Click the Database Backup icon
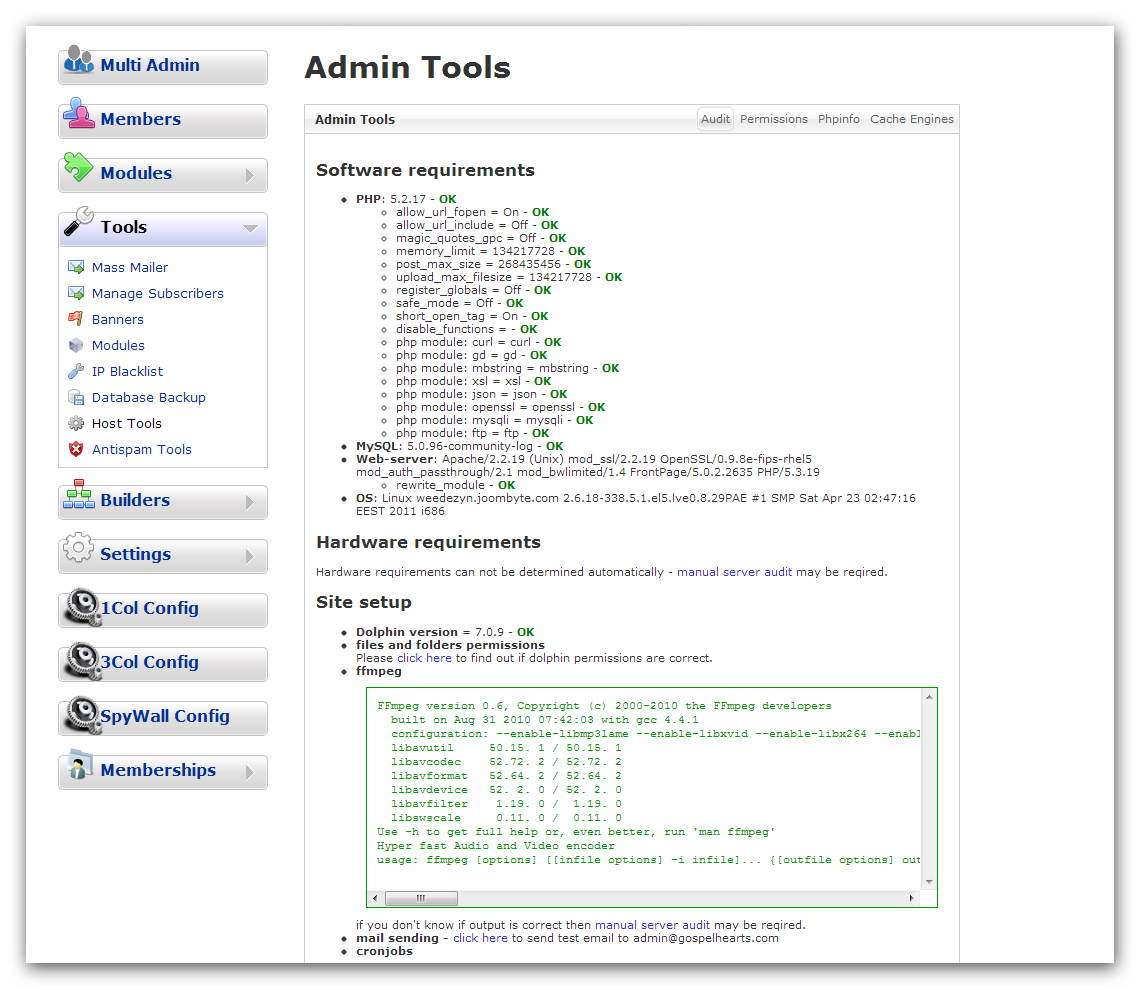The width and height of the screenshot is (1140, 989). coord(76,397)
